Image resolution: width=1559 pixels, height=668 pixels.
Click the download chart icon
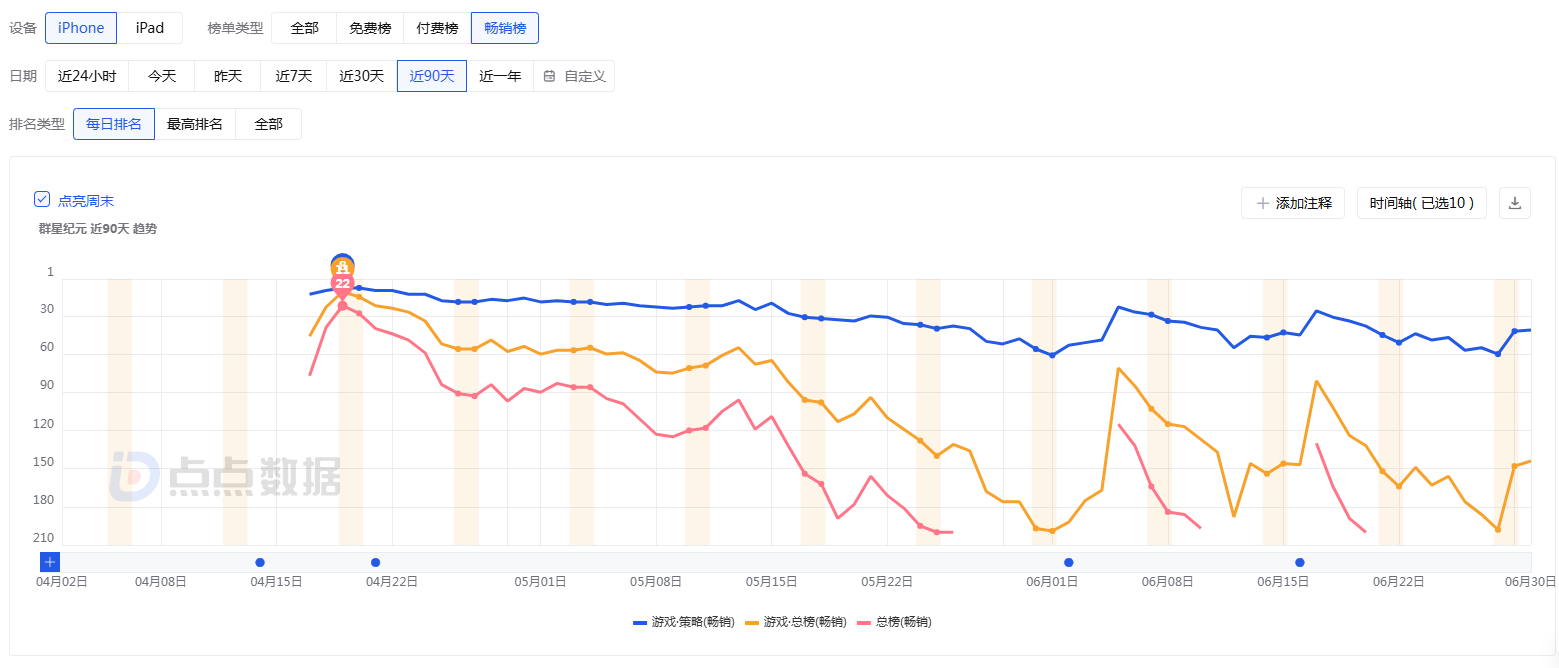pos(1514,203)
